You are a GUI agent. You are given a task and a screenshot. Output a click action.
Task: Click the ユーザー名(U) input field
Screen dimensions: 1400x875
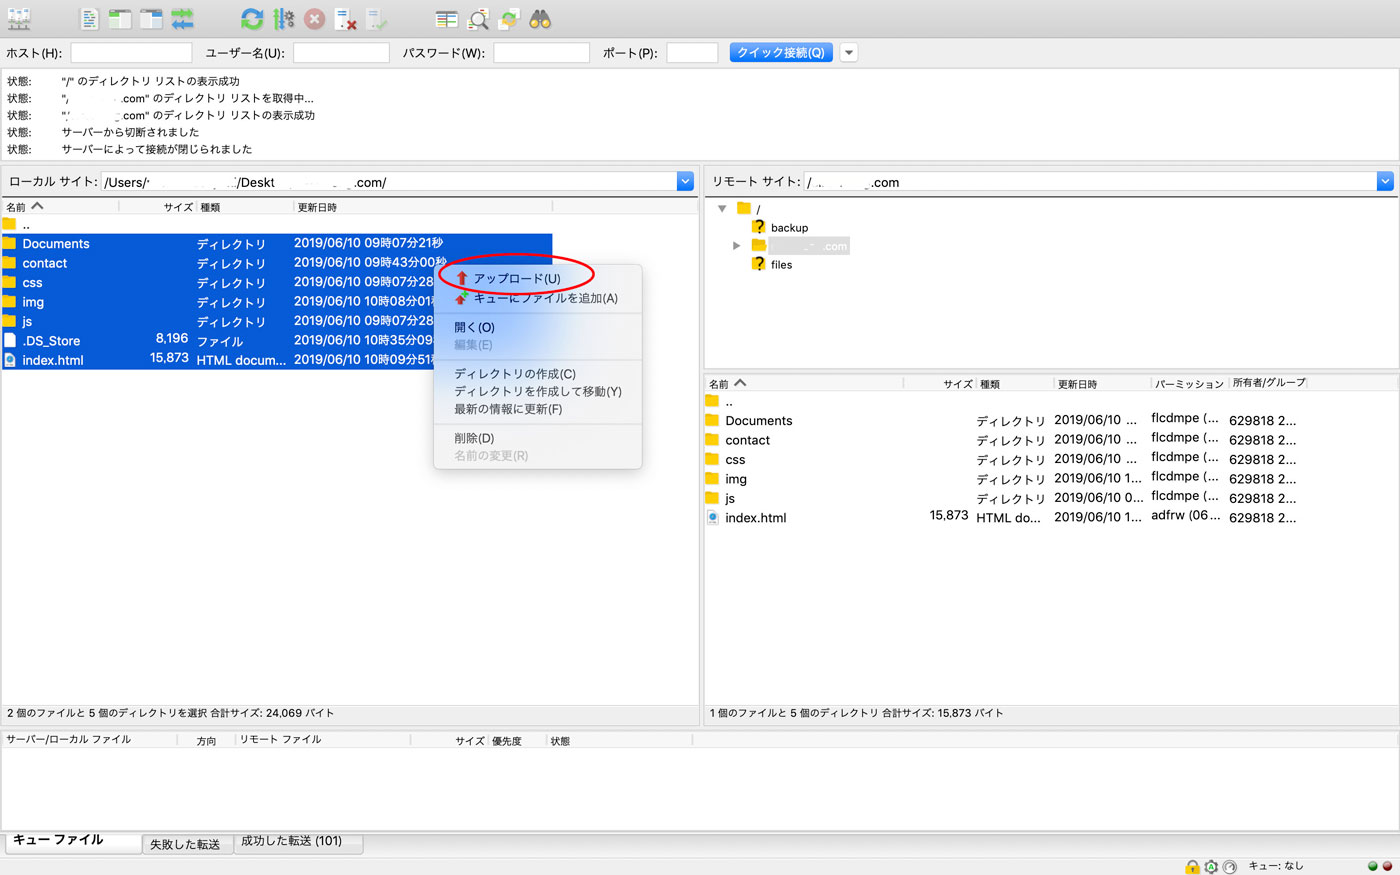tap(341, 52)
